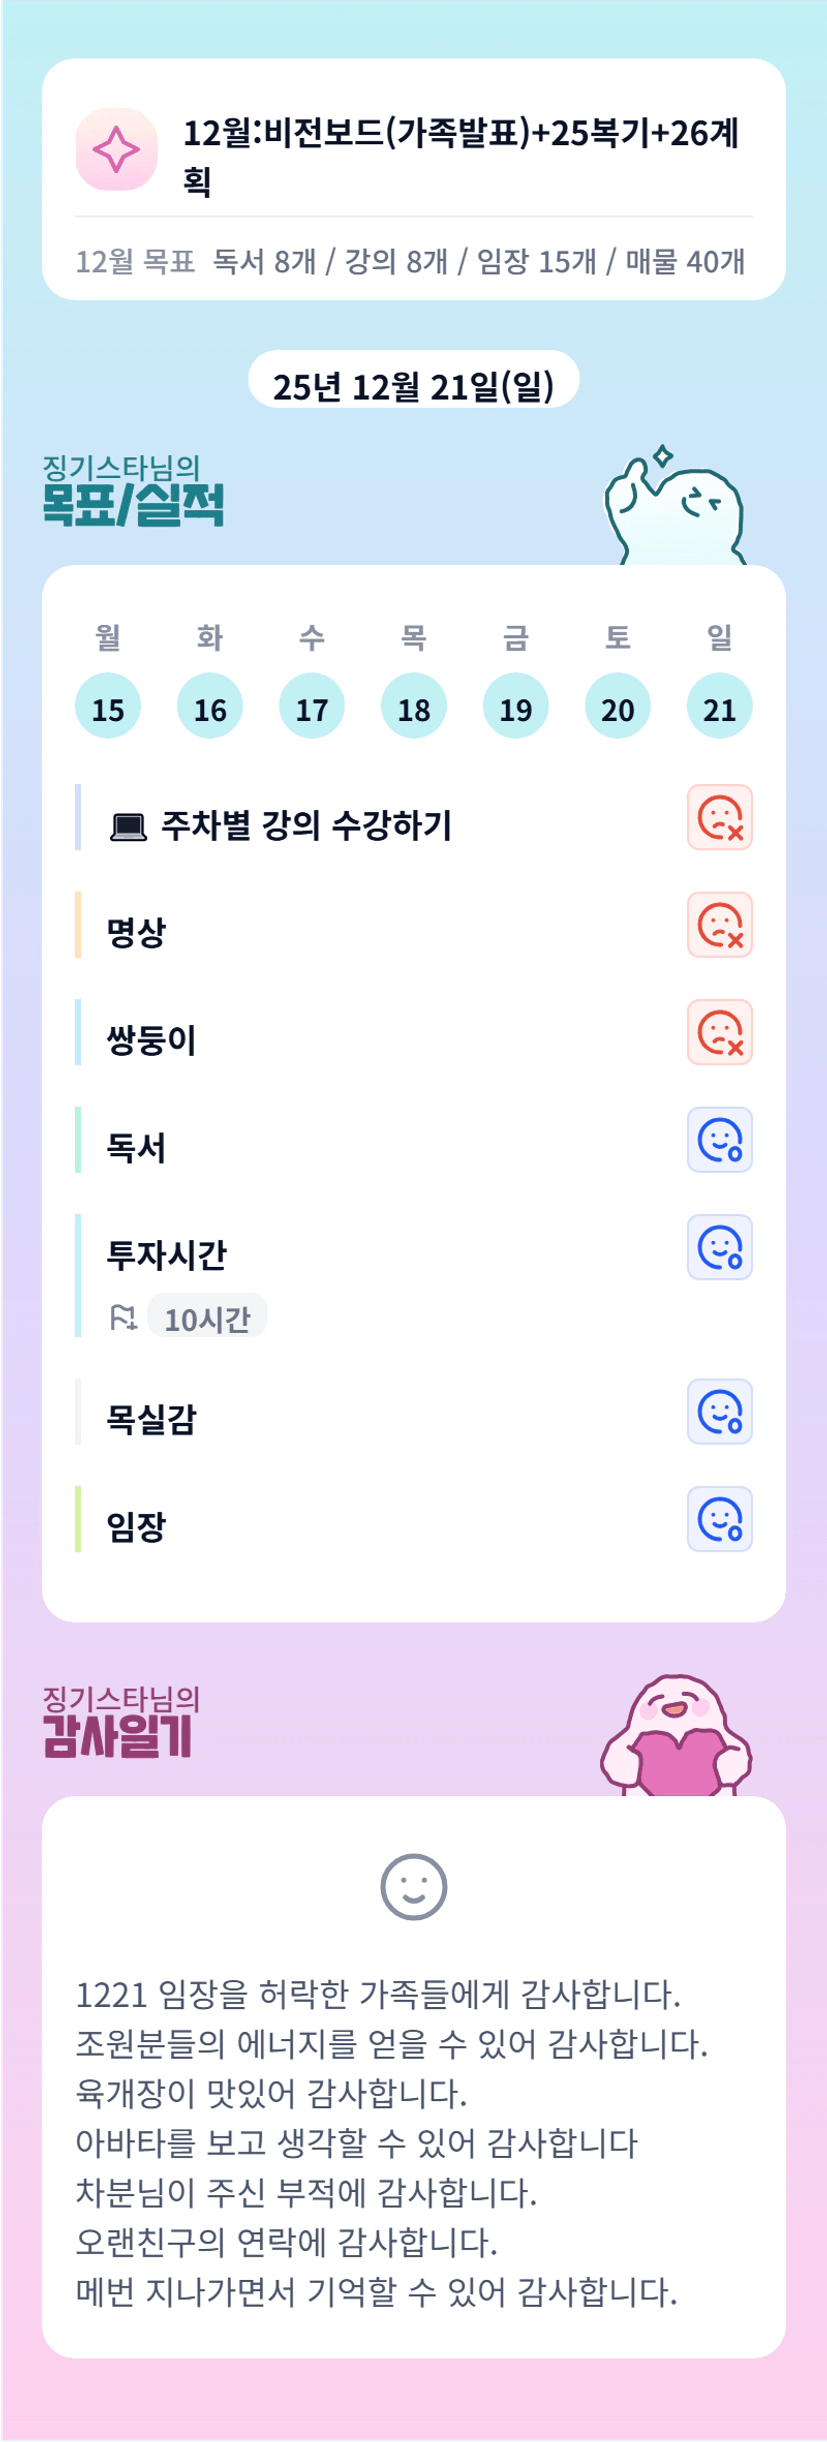Click the pink sparkle star icon
This screenshot has height=2442, width=827.
tap(116, 149)
